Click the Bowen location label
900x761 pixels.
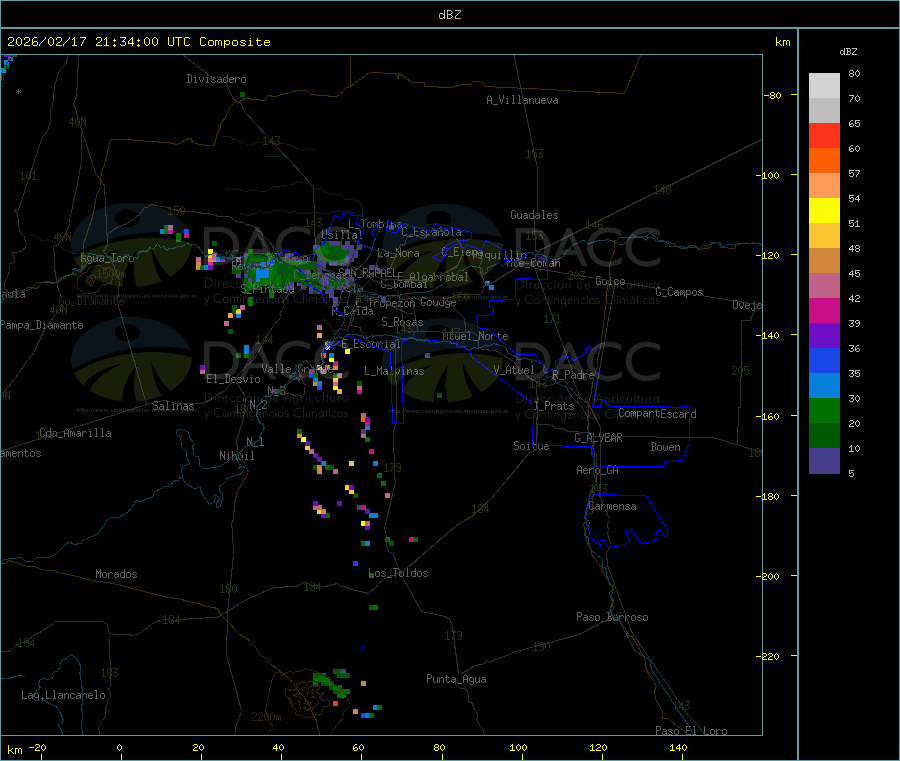click(x=666, y=447)
